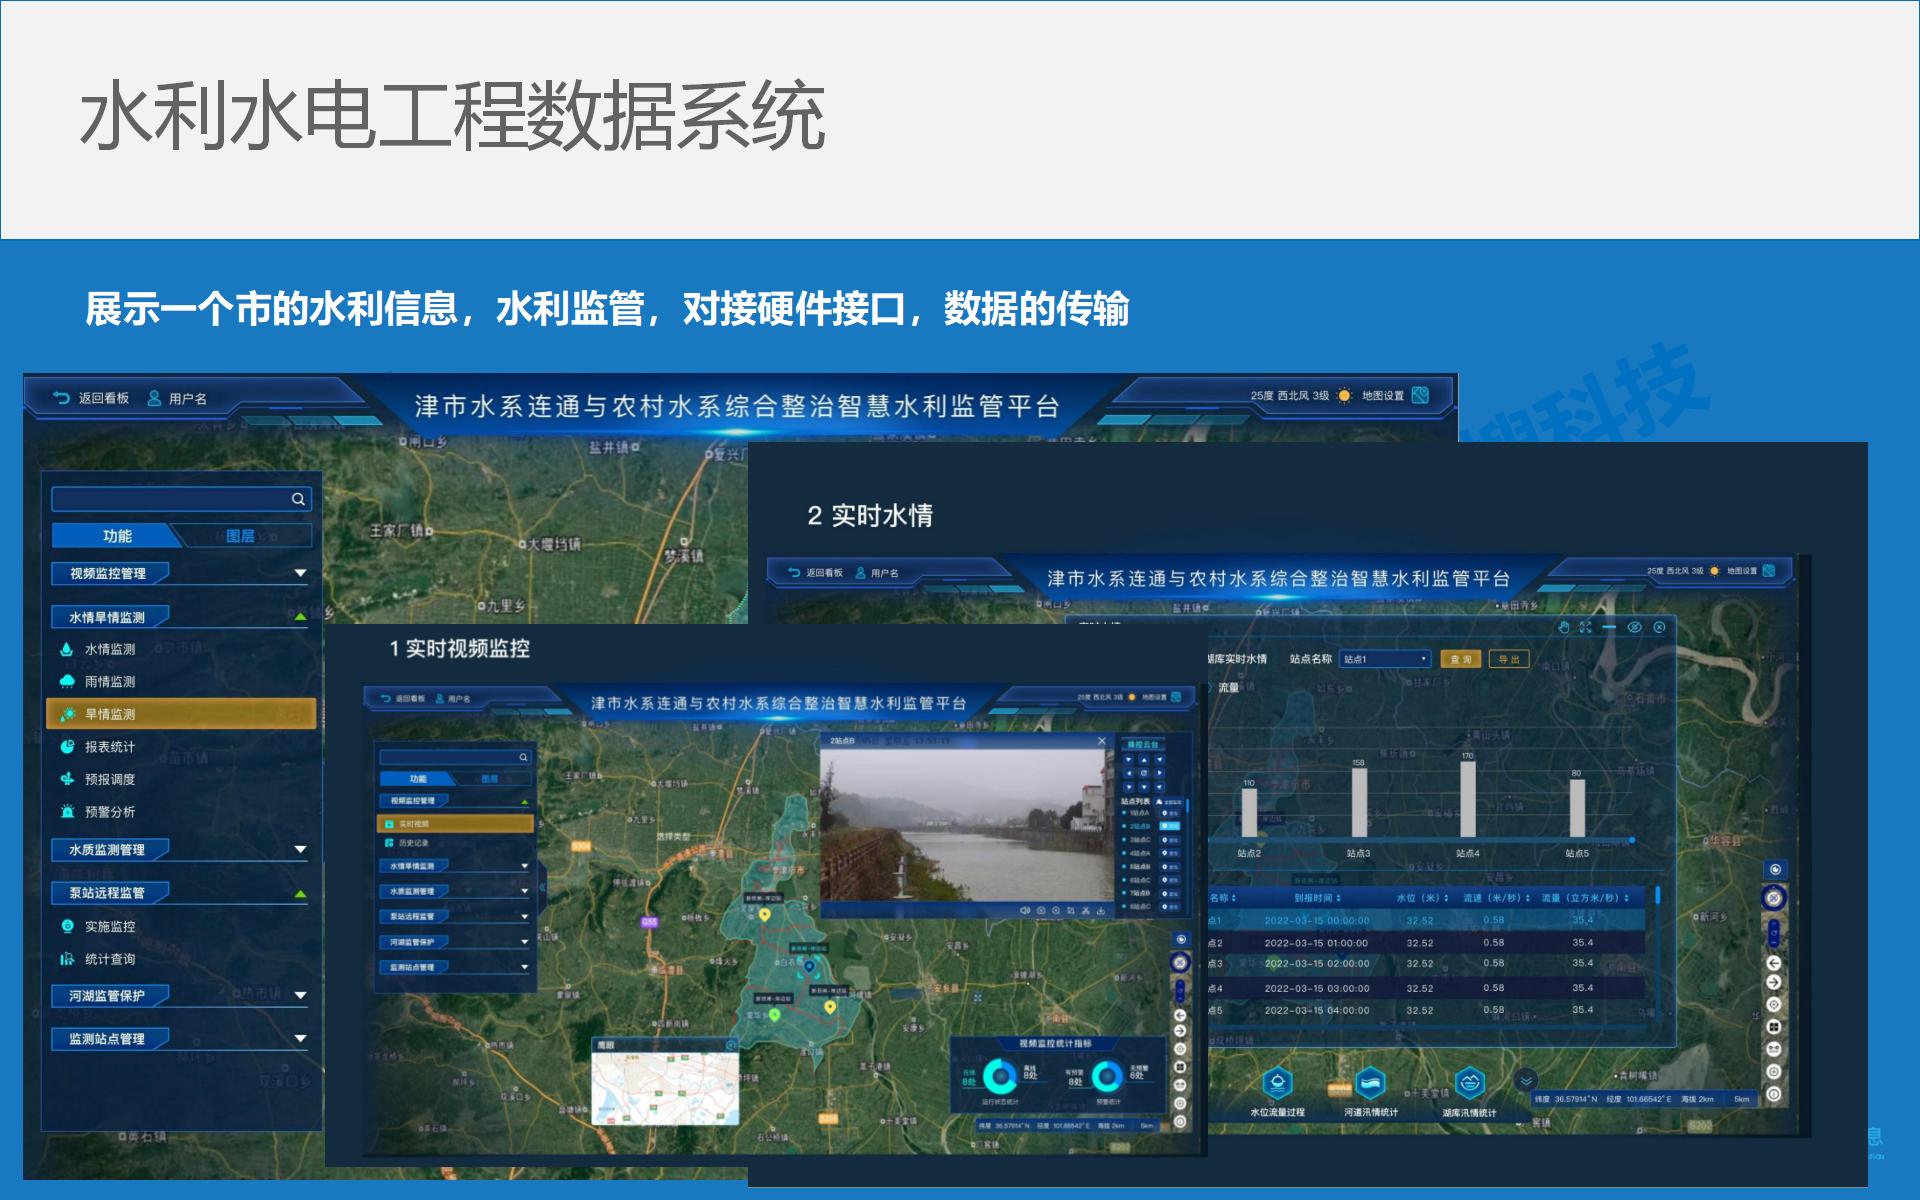Screen dimensions: 1920x1200
Task: Open 报表统计 pie-chart icon
Action: (x=67, y=746)
